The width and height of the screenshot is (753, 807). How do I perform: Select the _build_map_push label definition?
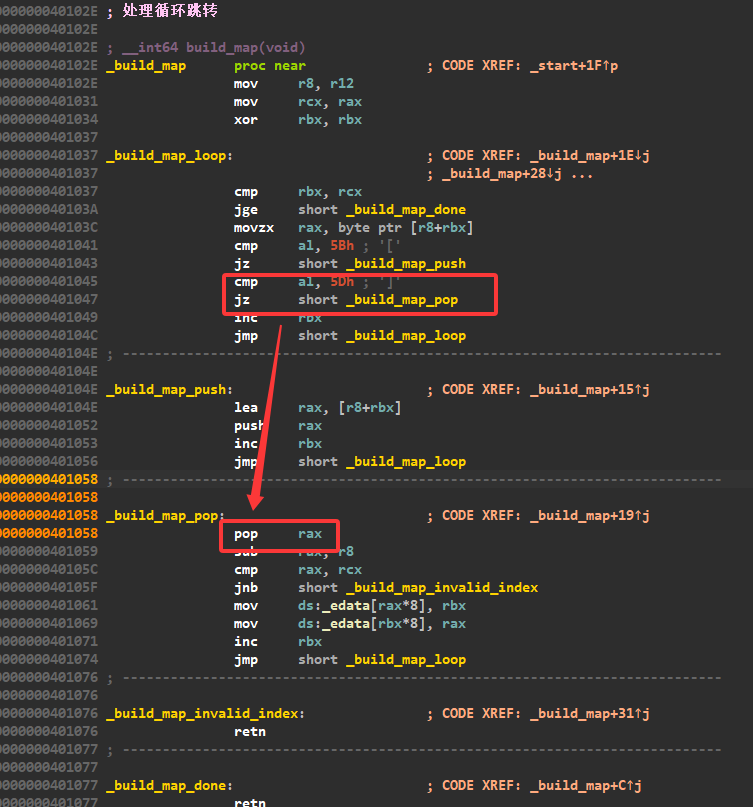click(169, 390)
